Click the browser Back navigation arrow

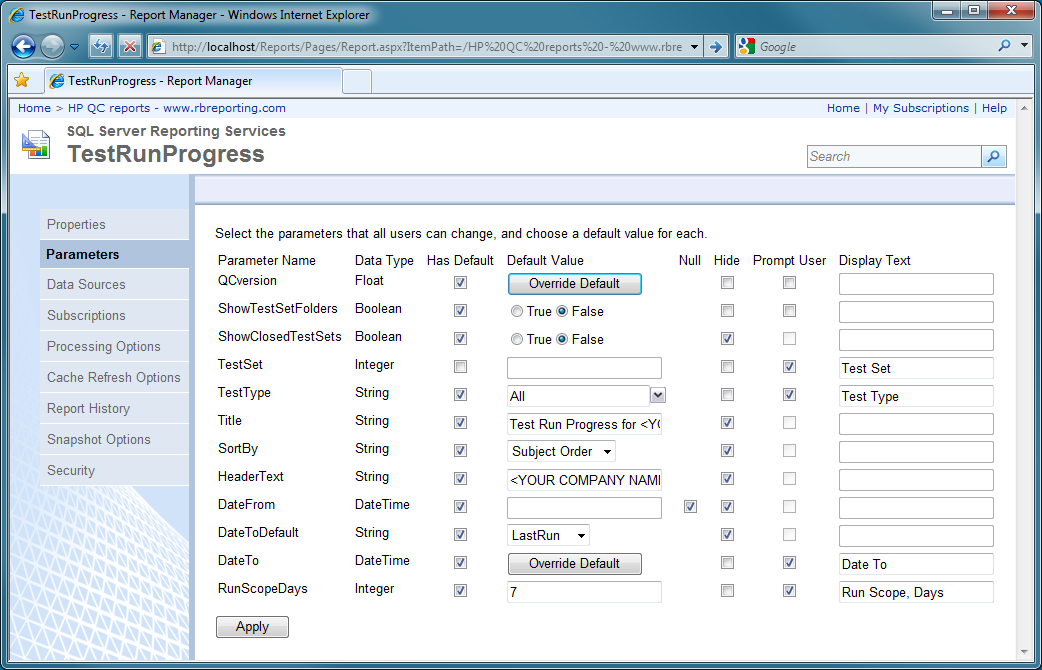pos(22,47)
